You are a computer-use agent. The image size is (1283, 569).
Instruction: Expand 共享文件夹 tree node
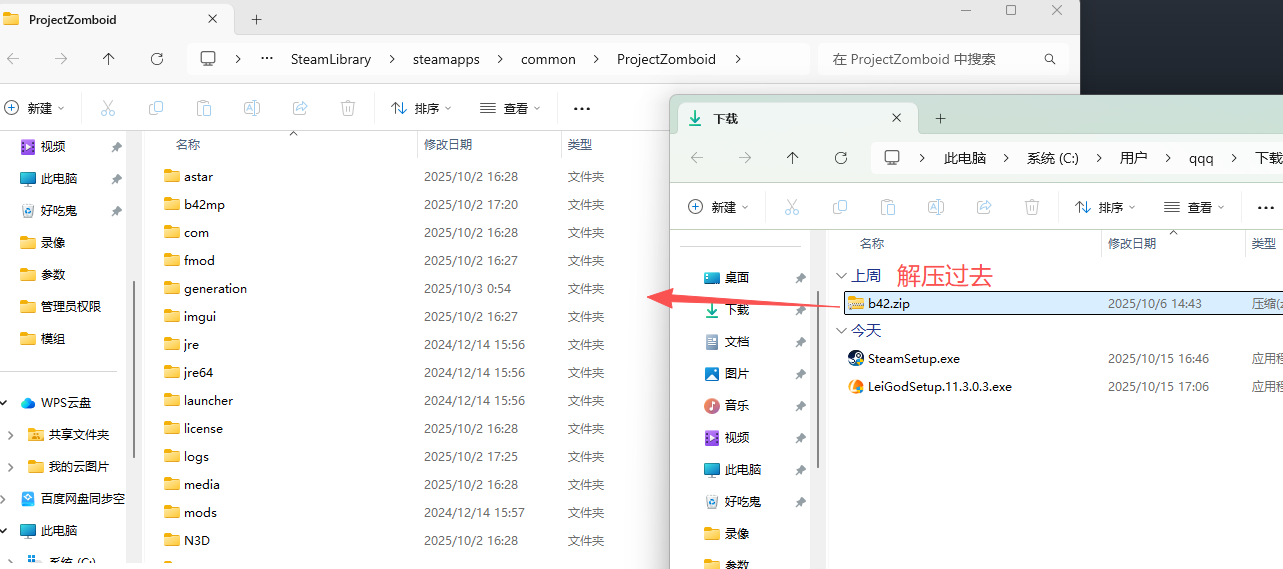click(10, 435)
